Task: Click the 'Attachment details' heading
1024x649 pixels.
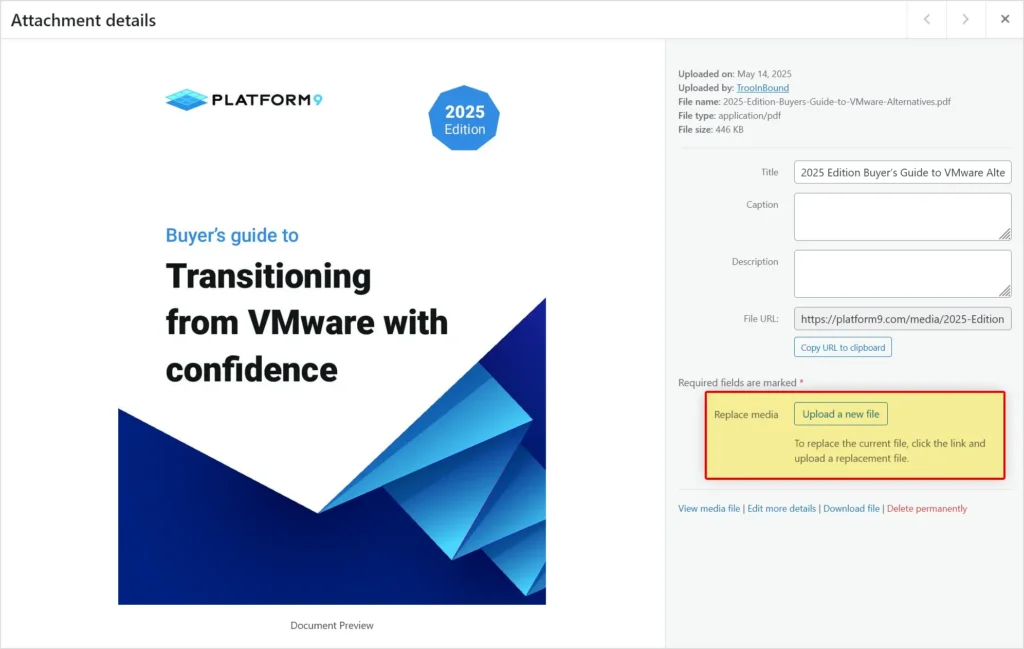Action: coord(84,20)
